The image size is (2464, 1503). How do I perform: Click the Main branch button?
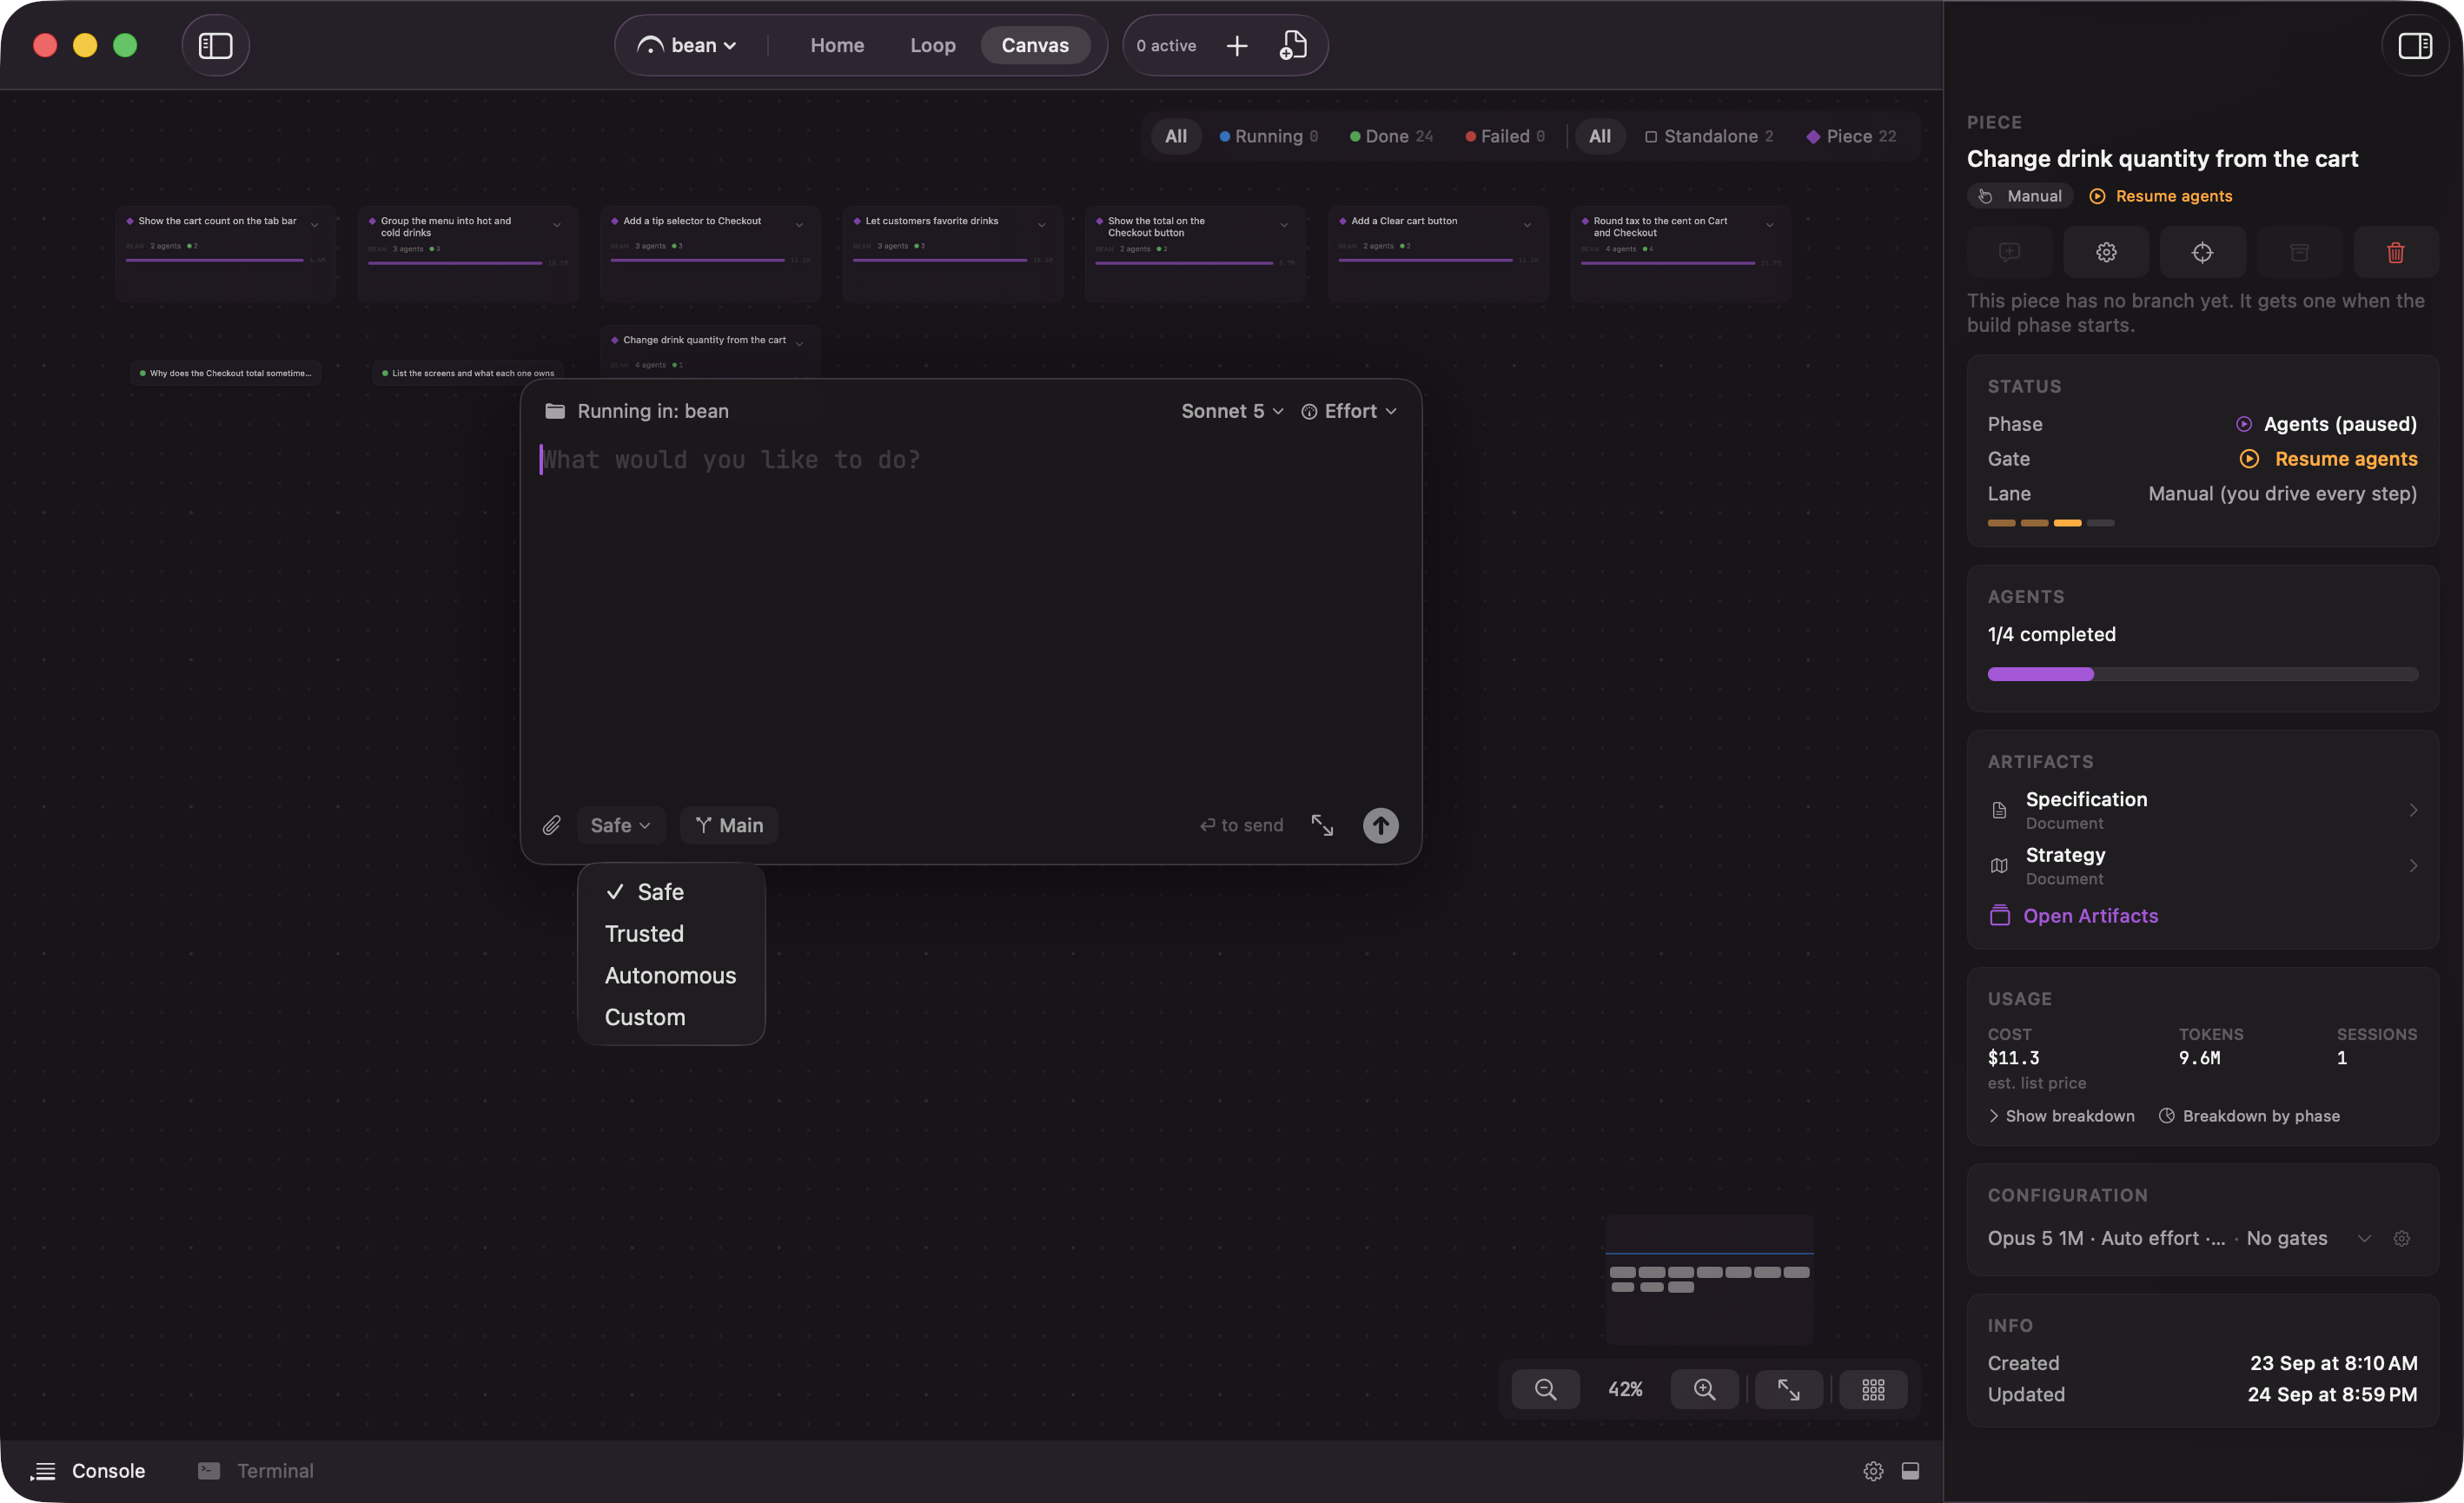coord(729,825)
